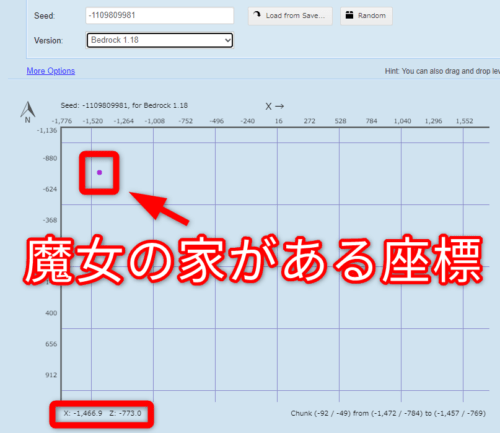Viewport: 500px width, 433px height.
Task: Click the red annotation arrow pointing at the marker
Action: 159,208
